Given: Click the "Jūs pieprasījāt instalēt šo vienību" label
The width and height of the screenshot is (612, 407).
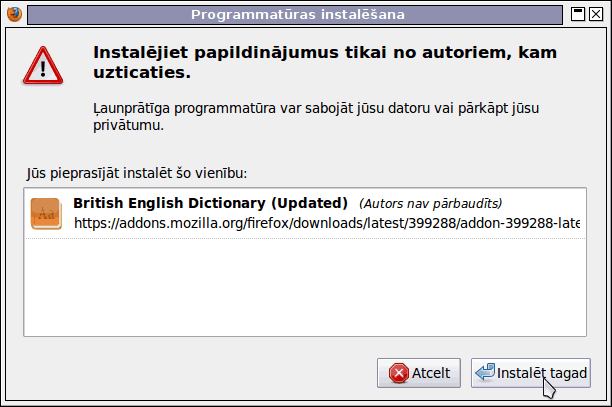Looking at the screenshot, I should click(137, 173).
